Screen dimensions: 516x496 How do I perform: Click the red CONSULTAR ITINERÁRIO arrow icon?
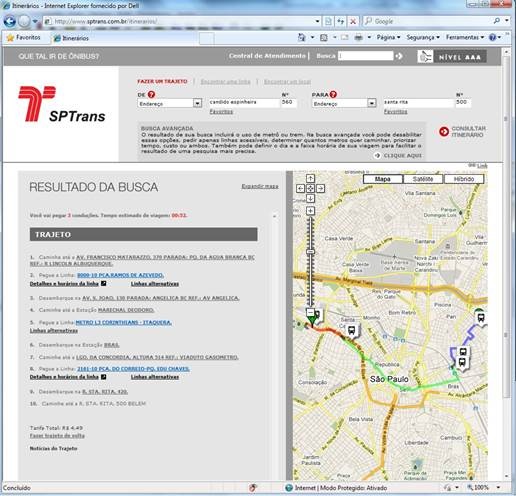point(444,132)
